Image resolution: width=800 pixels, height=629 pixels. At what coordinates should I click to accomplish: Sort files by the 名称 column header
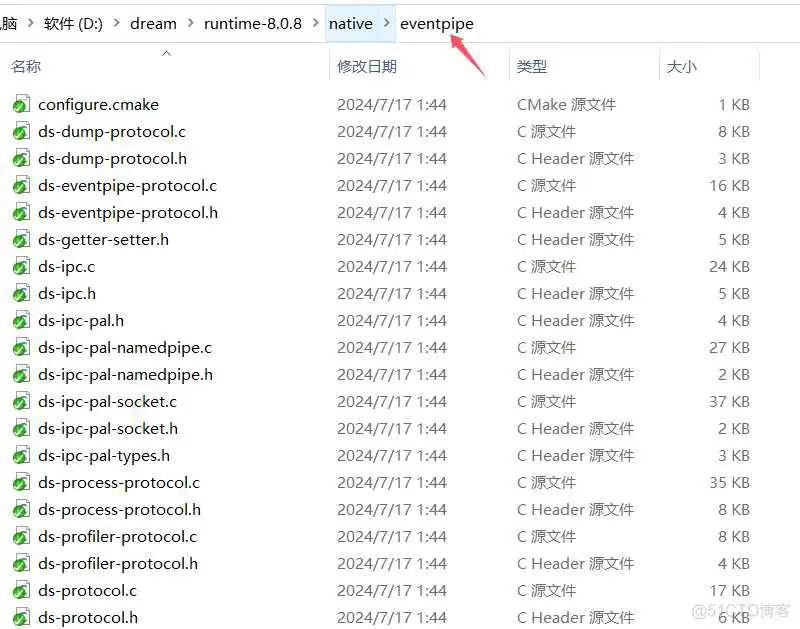pos(26,67)
